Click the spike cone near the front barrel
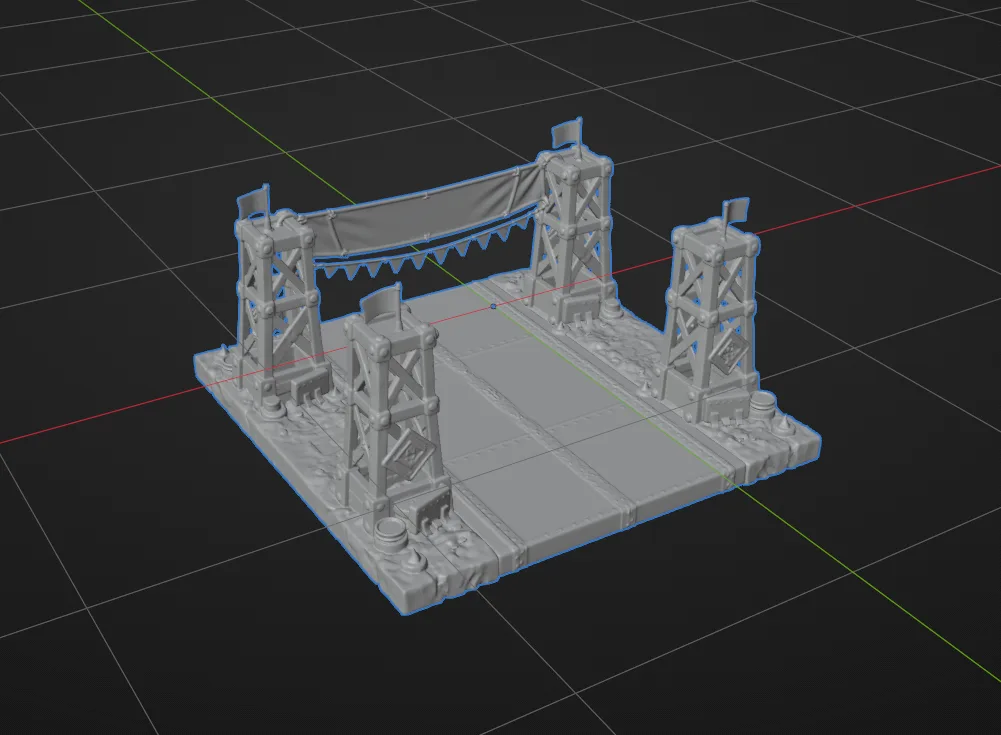The image size is (1001, 735). pos(415,561)
